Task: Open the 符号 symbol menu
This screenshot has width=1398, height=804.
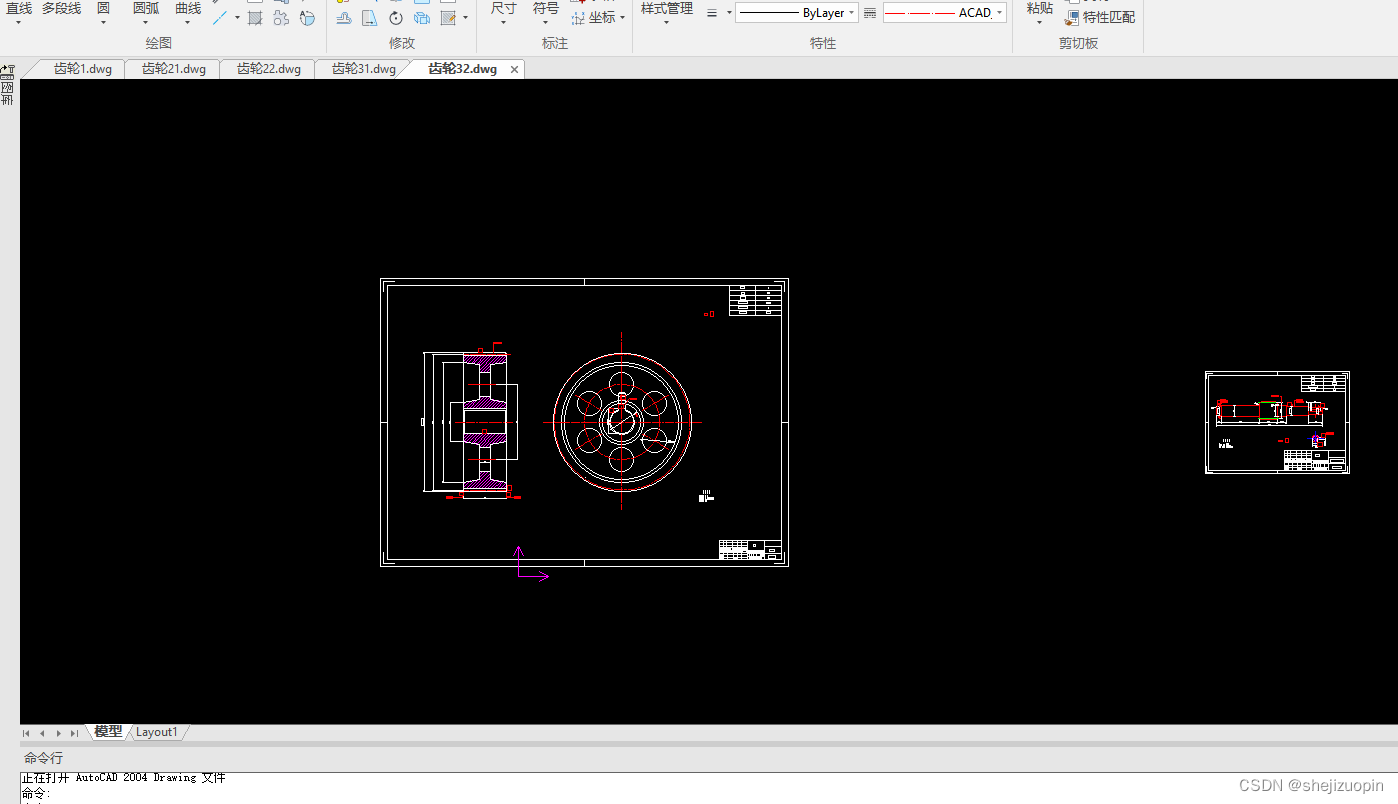Action: (546, 10)
